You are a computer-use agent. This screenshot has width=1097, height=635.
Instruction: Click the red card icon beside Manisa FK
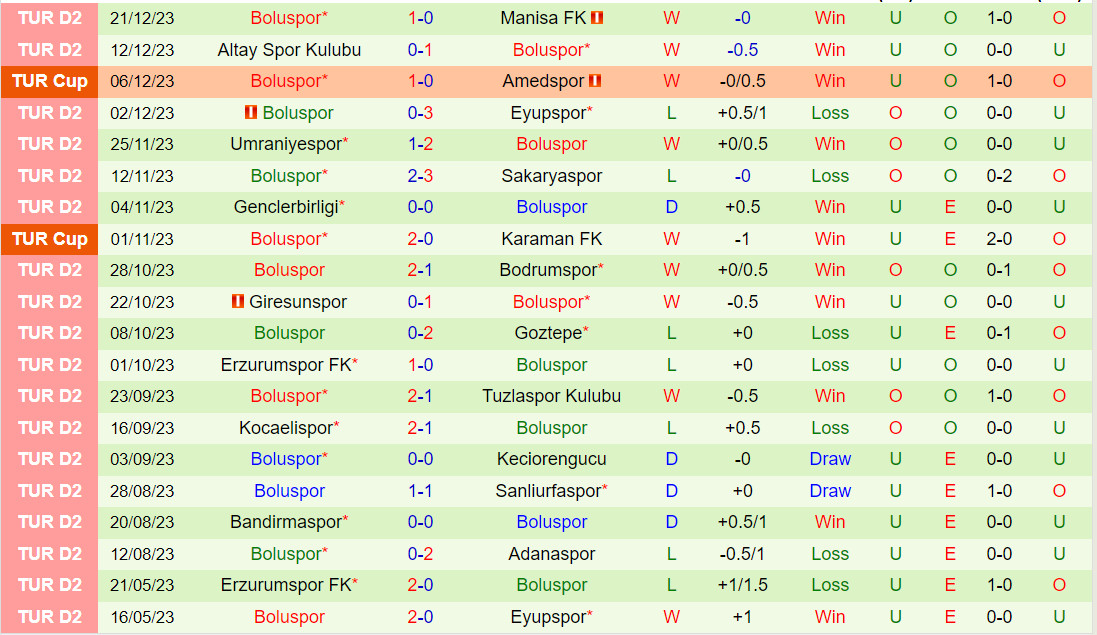click(x=598, y=18)
